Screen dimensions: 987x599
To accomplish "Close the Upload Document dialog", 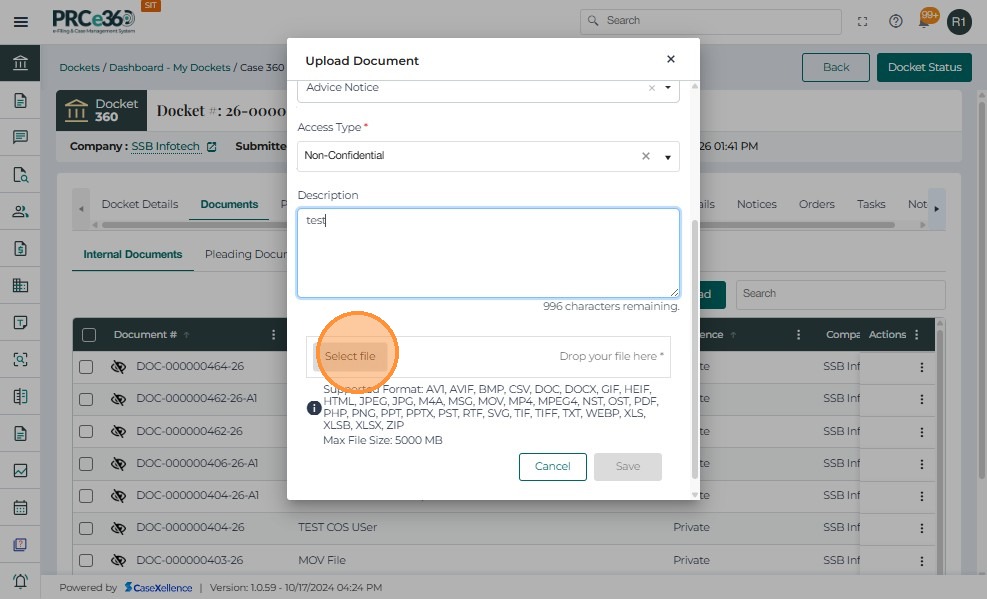I will (671, 59).
